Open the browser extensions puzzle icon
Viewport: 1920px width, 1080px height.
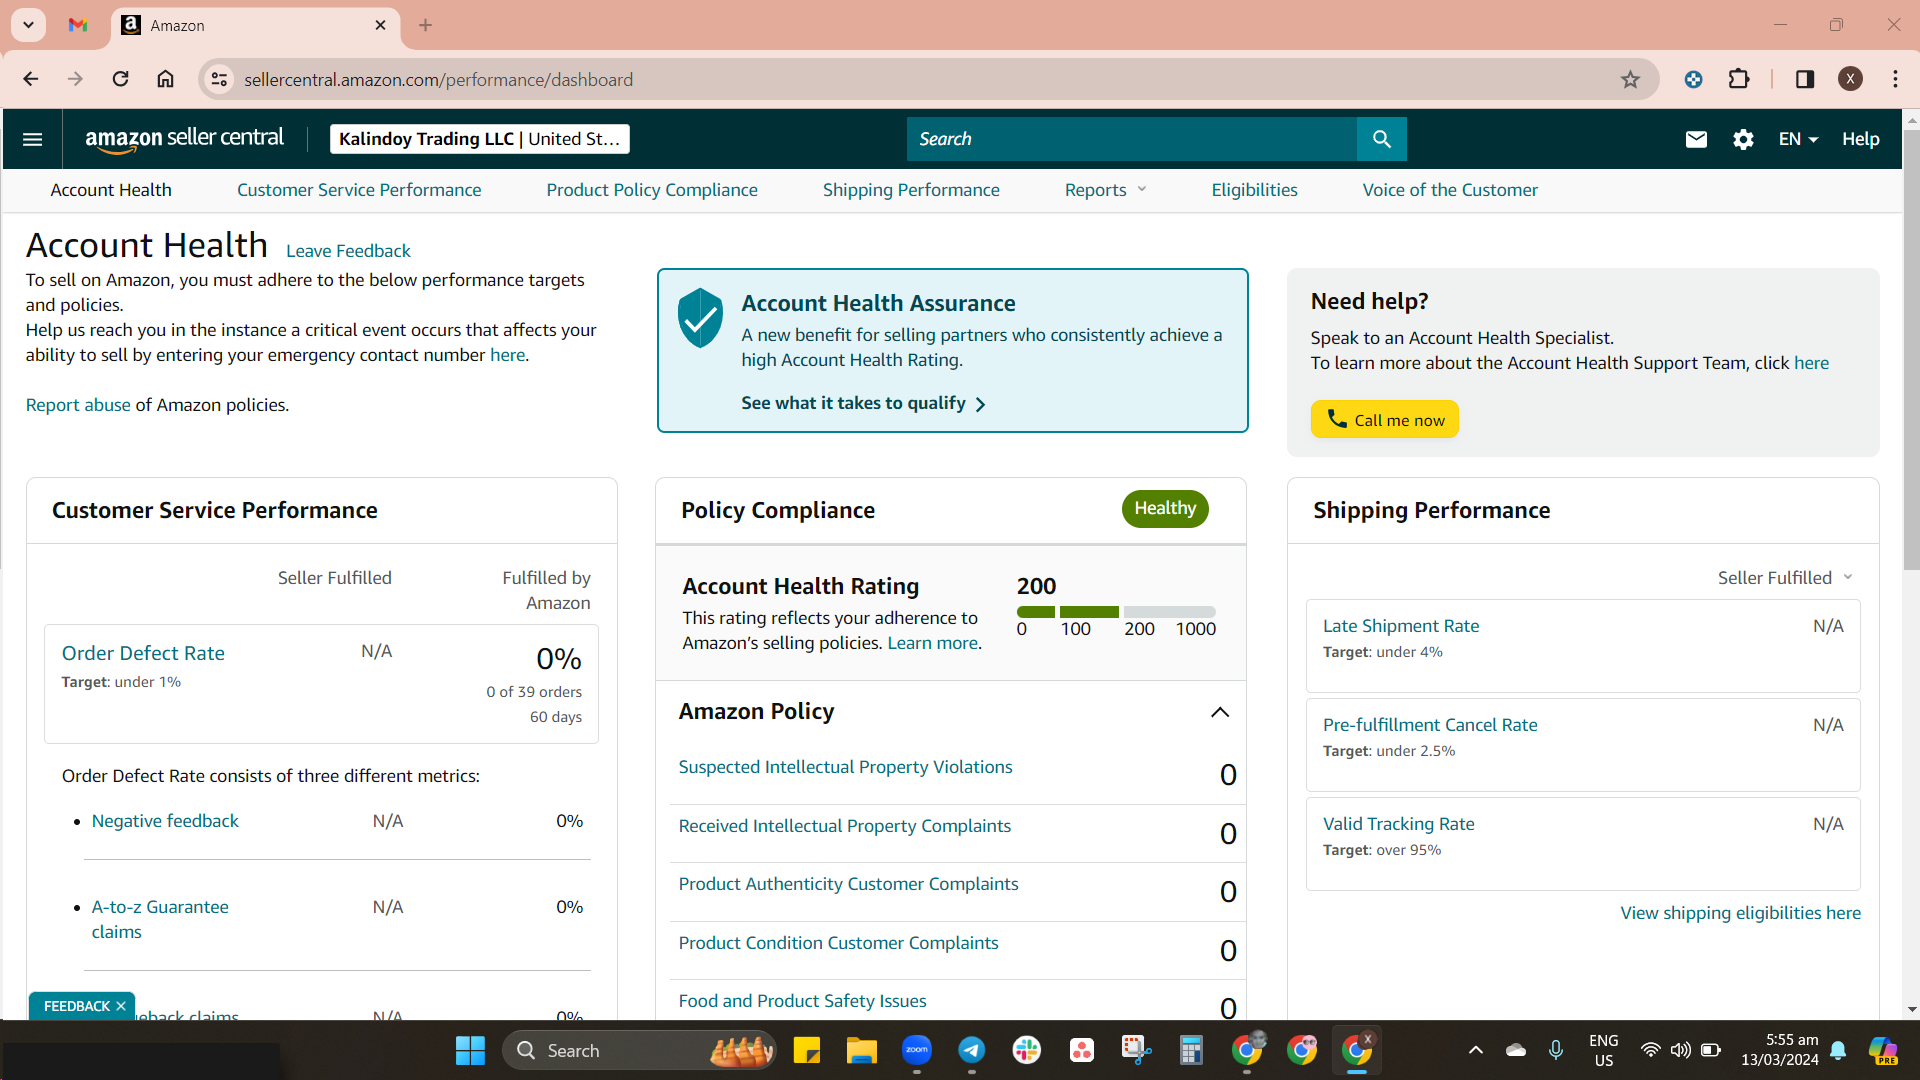tap(1739, 79)
